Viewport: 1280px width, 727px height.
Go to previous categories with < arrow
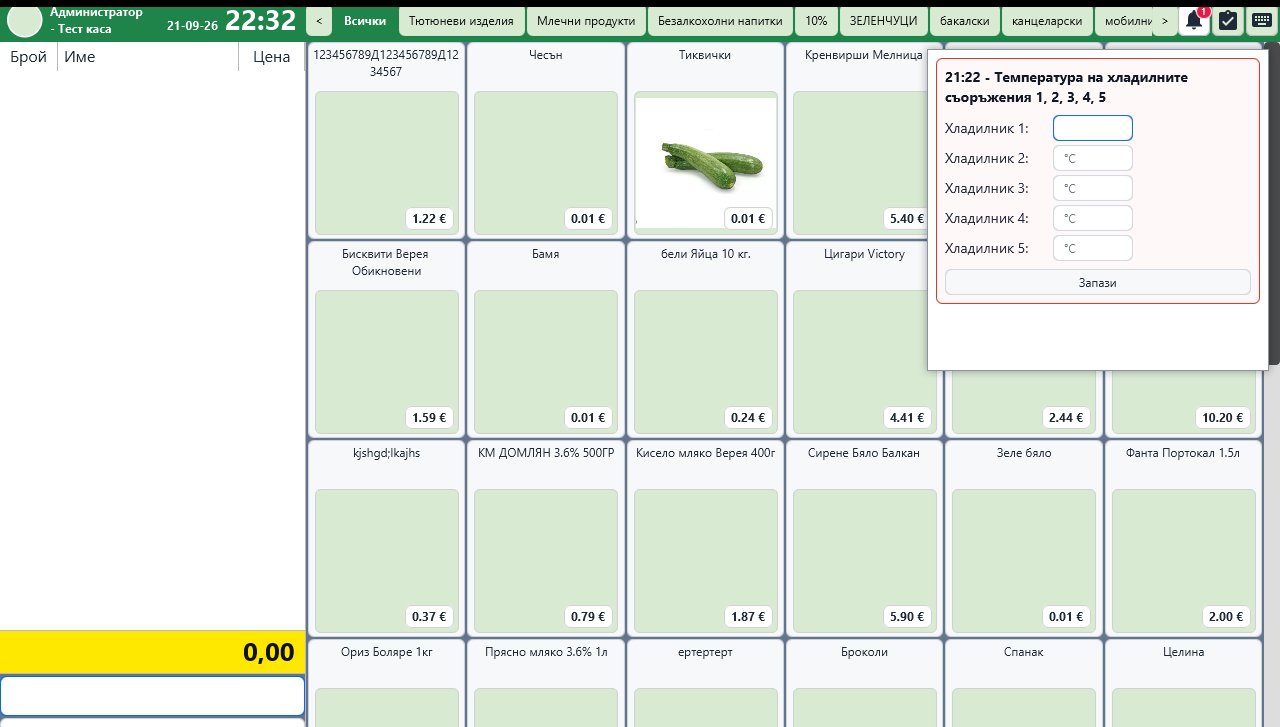[x=318, y=20]
